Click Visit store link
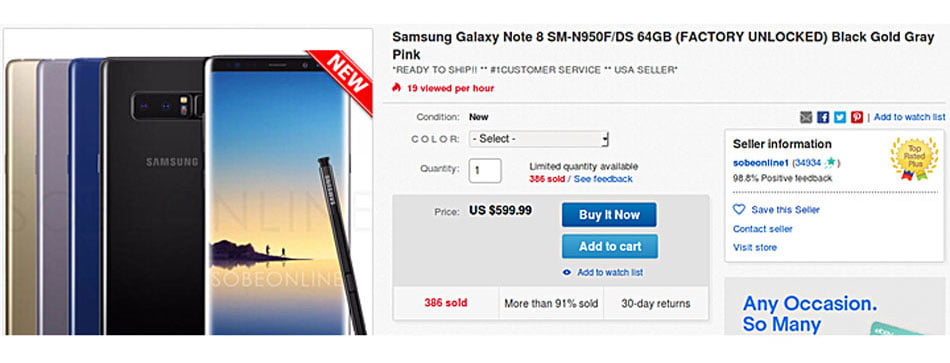This screenshot has width=950, height=363. [x=754, y=247]
